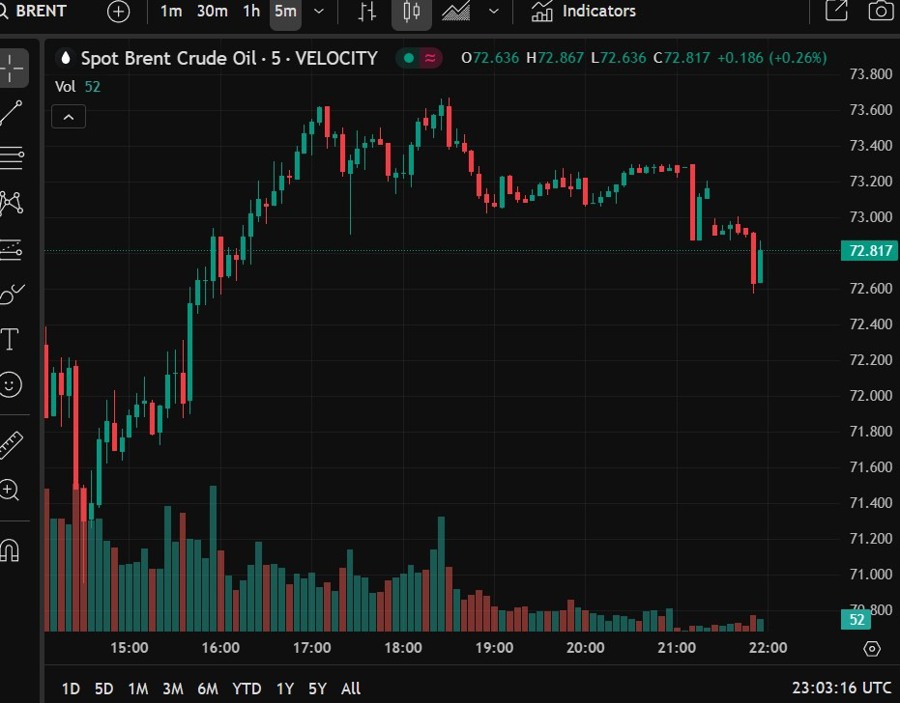Open the time interval dropdown arrow
Image resolution: width=900 pixels, height=703 pixels.
319,11
